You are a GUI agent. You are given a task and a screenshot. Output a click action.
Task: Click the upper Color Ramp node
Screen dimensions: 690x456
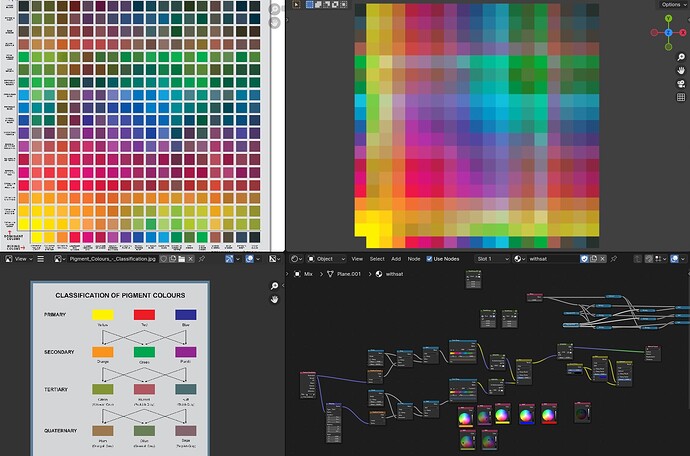[x=463, y=351]
